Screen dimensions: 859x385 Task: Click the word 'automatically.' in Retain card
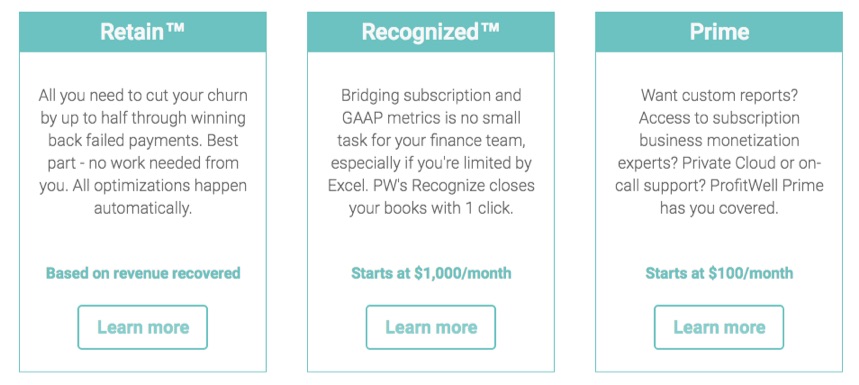[x=143, y=208]
